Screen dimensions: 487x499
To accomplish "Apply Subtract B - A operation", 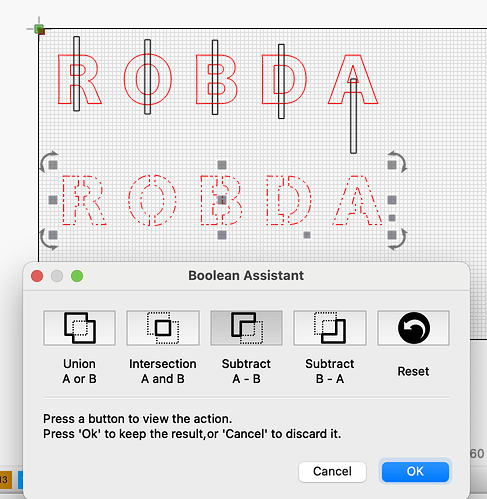I will [x=330, y=328].
